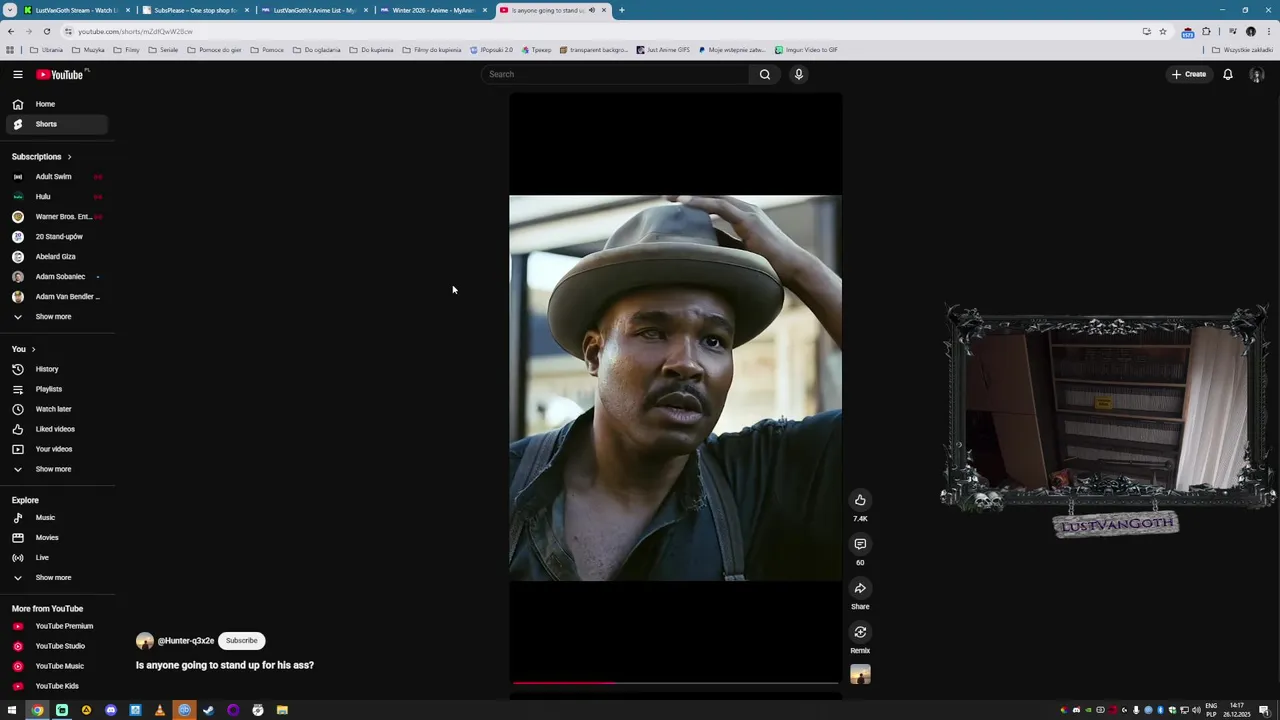
Task: Switch to SubsPlease tab
Action: [x=195, y=10]
